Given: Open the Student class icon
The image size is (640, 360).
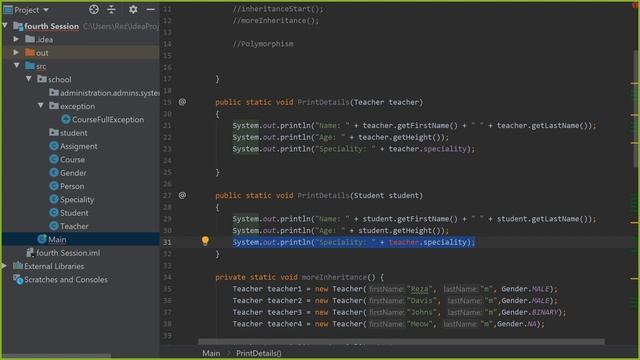Looking at the screenshot, I should (54, 213).
